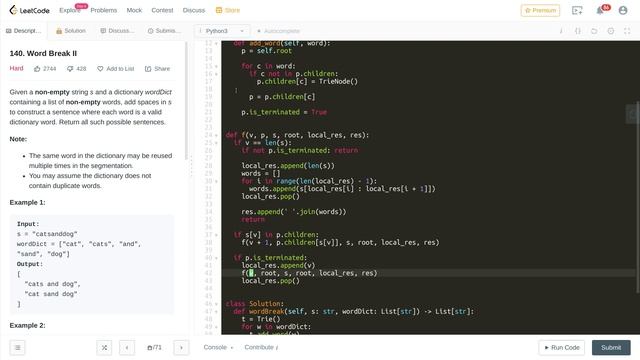Click the Store shopping bag icon
This screenshot has width=640, height=360.
(x=219, y=10)
